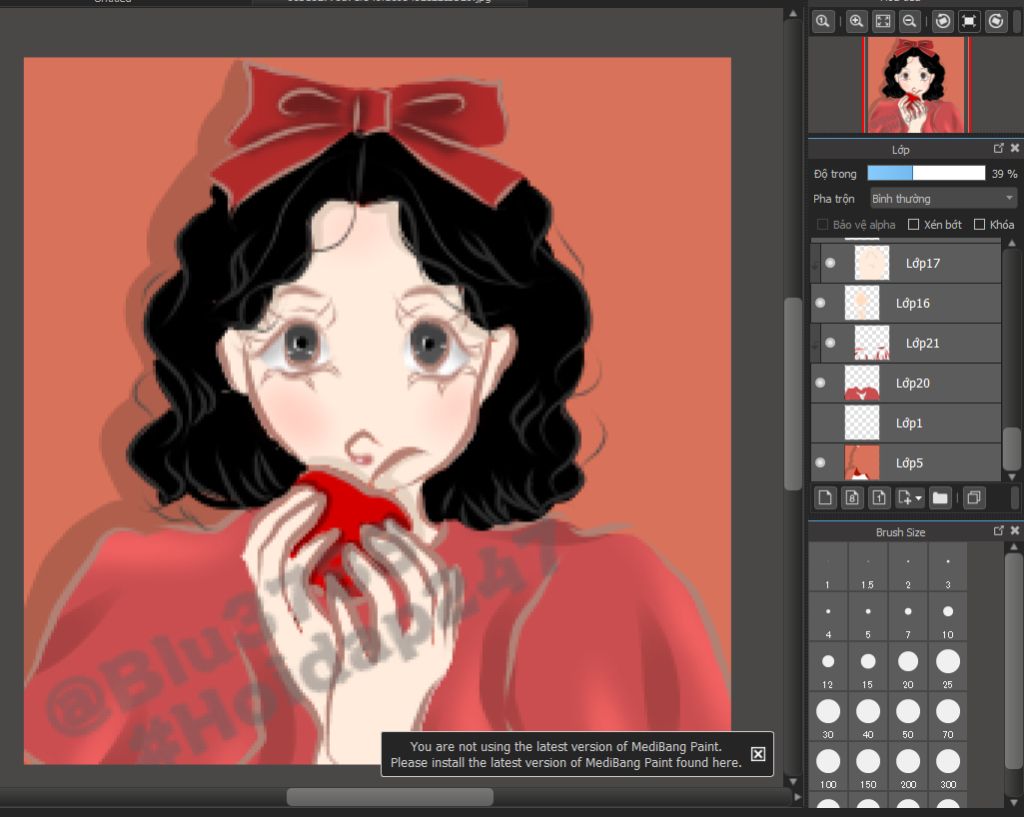Pick brush size 70 preset
Screen dimensions: 1024x817
pyautogui.click(x=948, y=716)
